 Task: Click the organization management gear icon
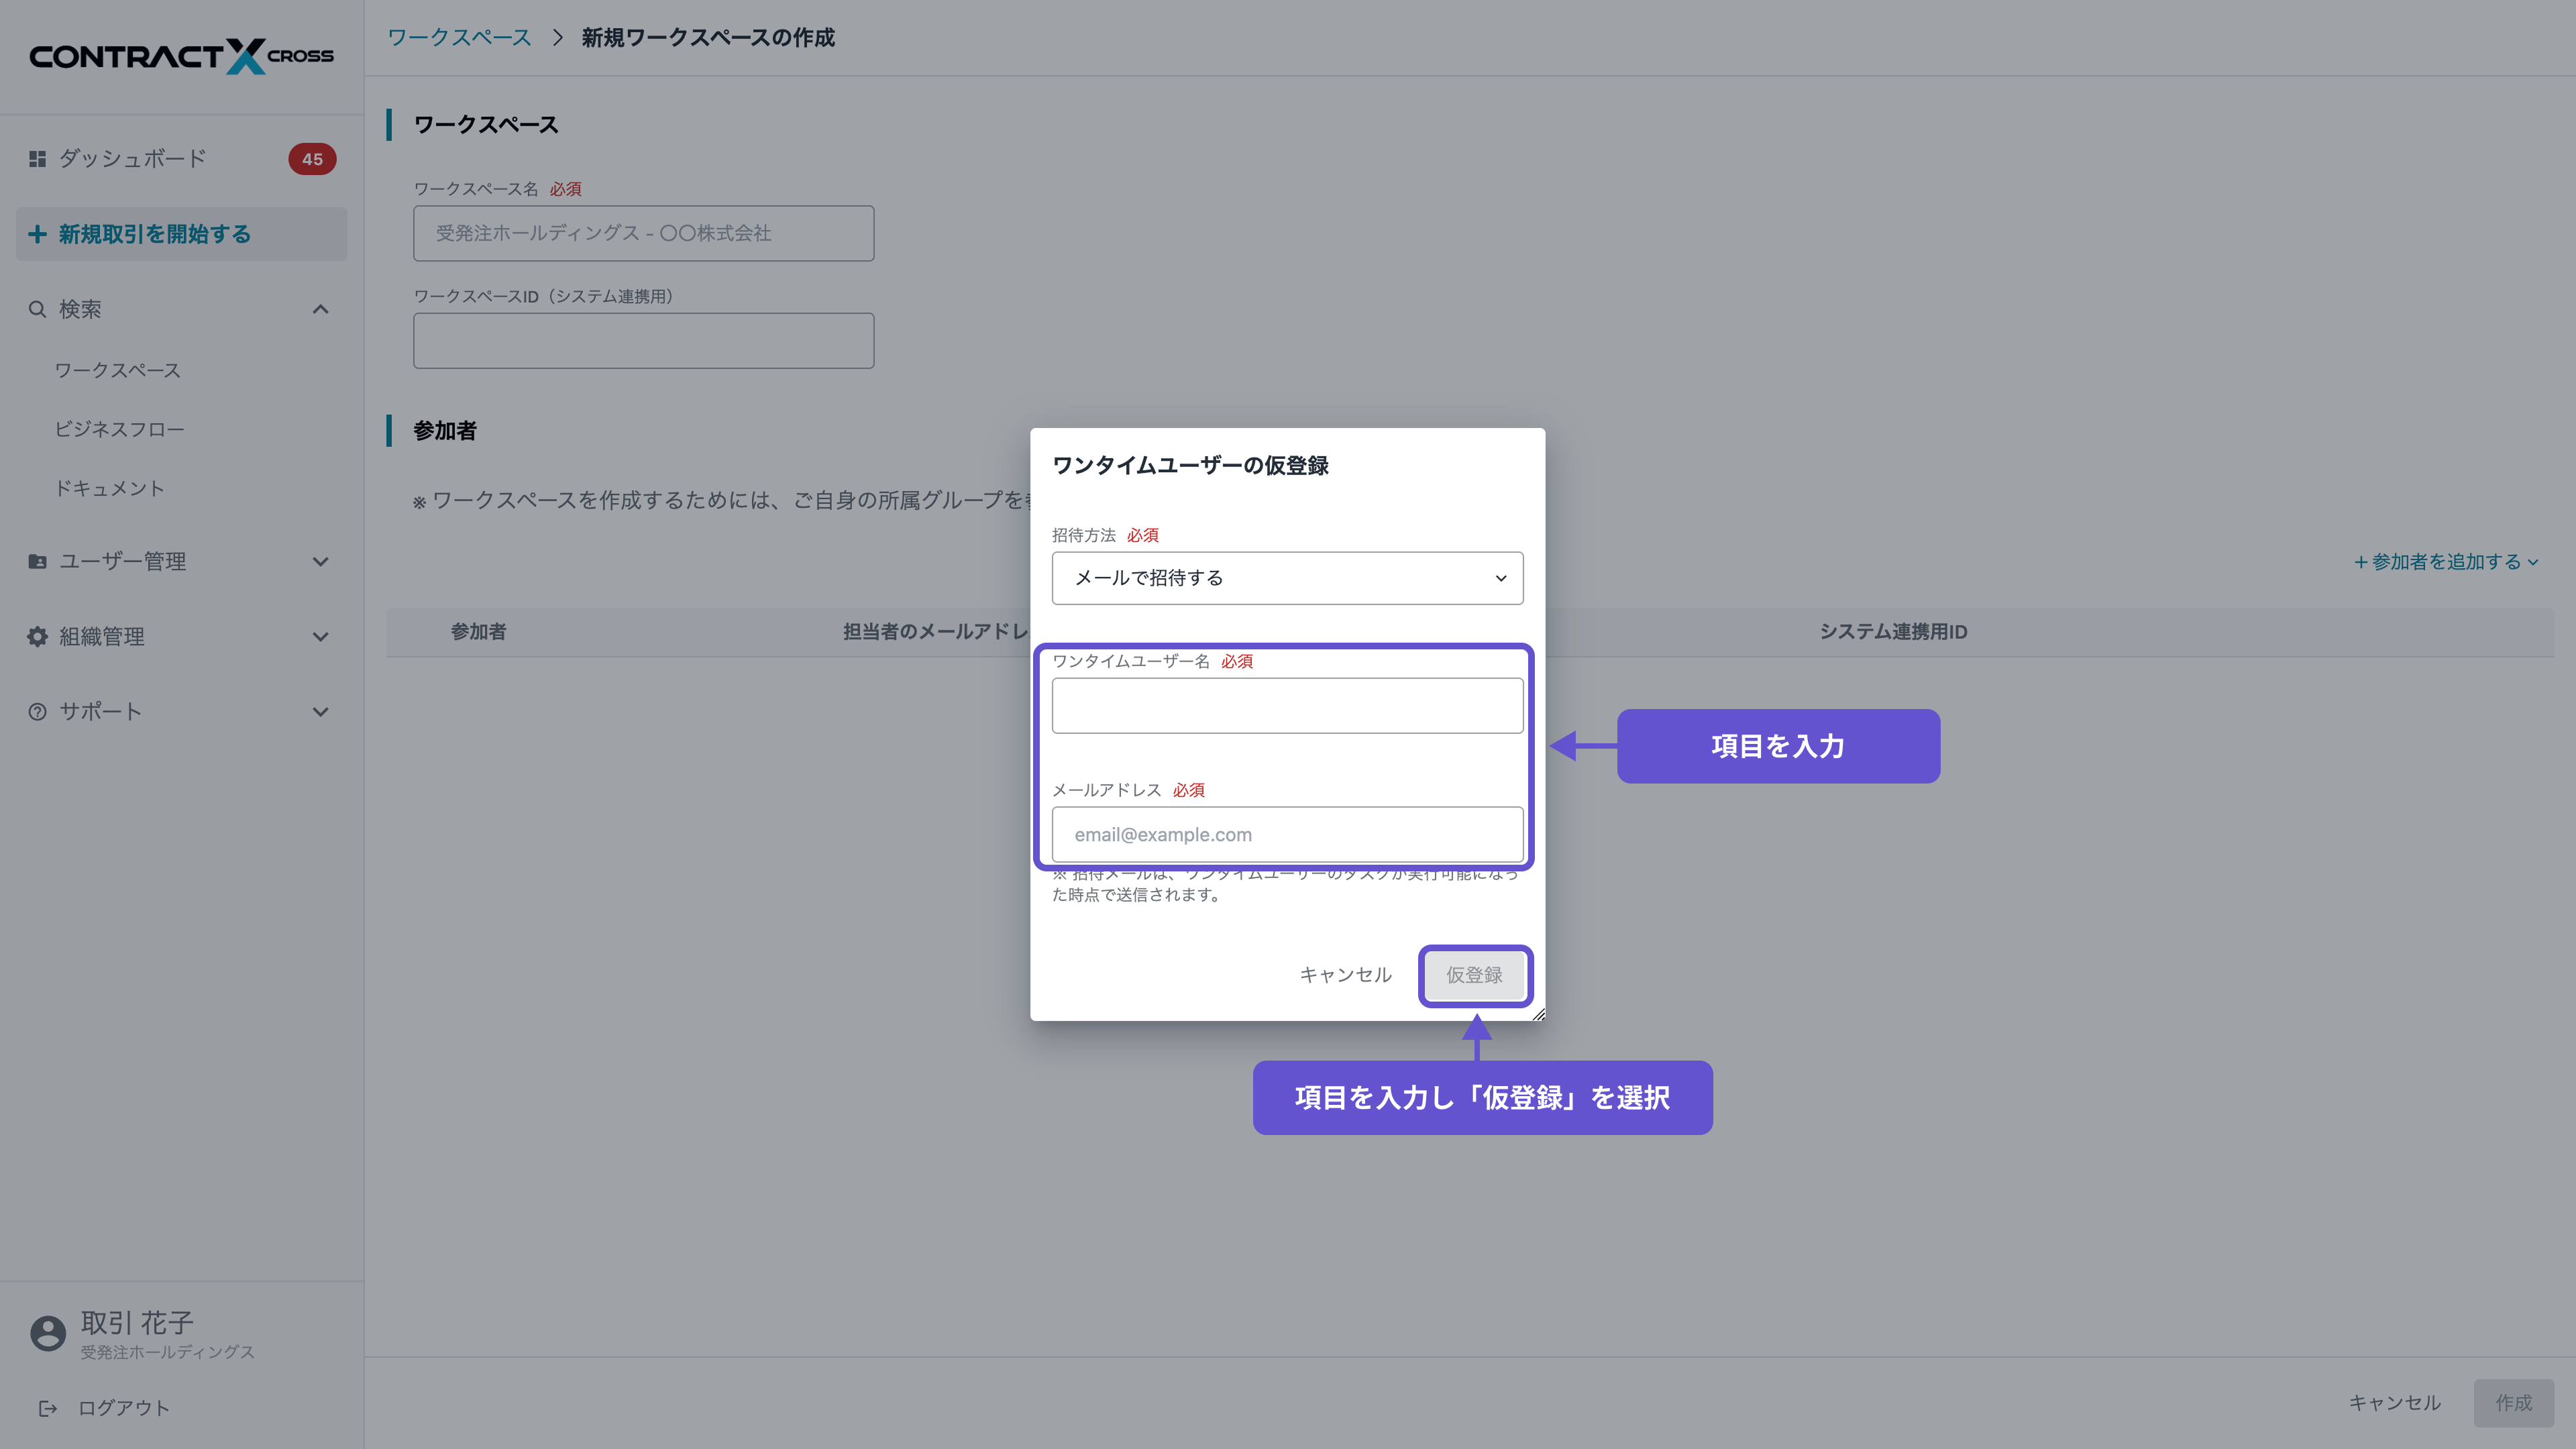pos(37,637)
